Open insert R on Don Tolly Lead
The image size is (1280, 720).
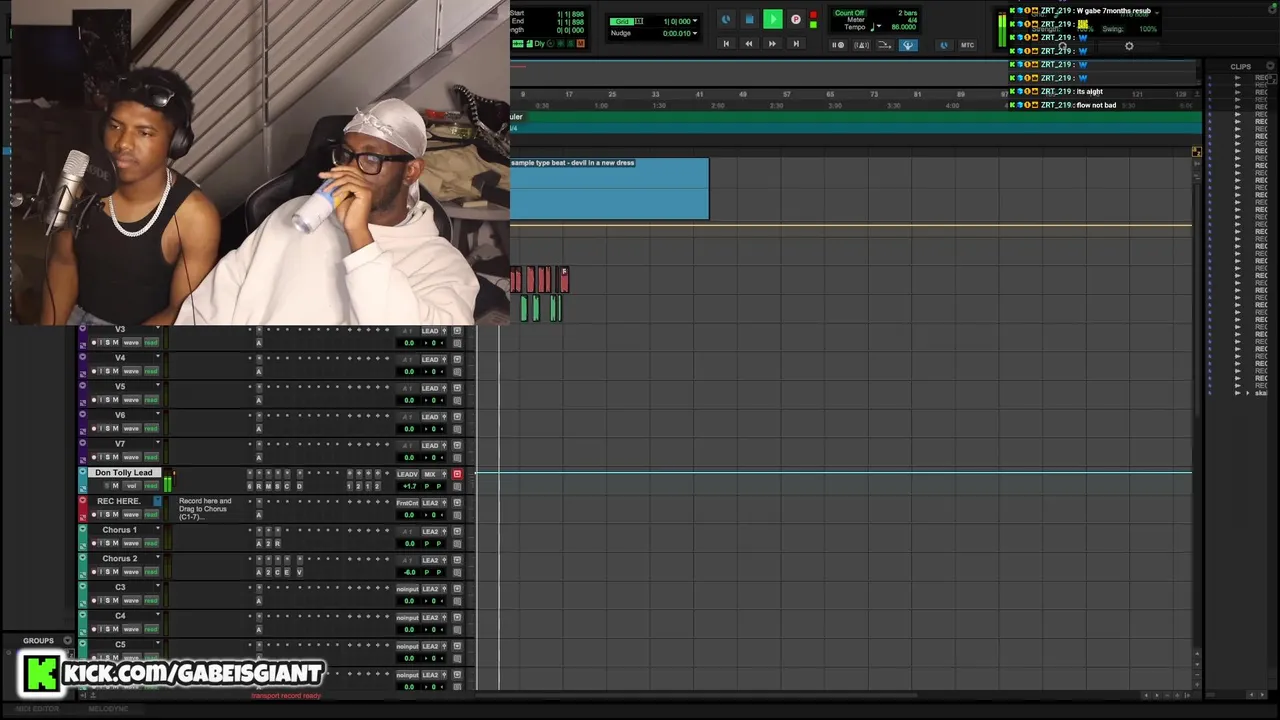pyautogui.click(x=259, y=487)
